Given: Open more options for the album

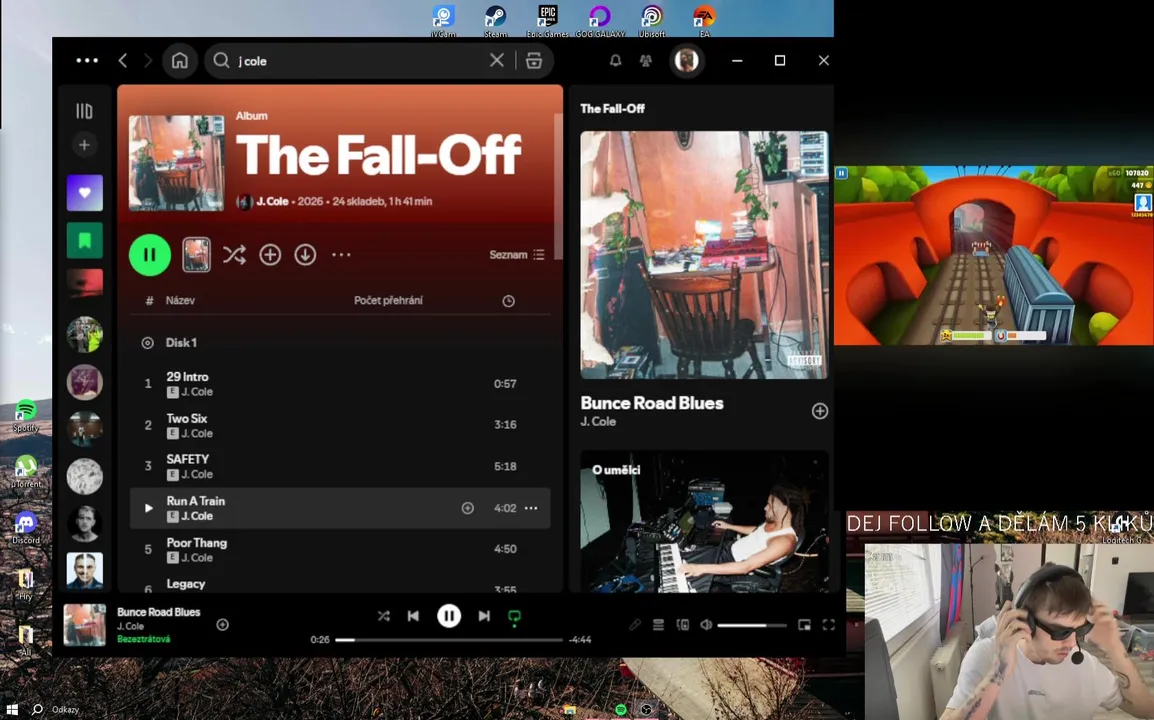Looking at the screenshot, I should pyautogui.click(x=341, y=255).
